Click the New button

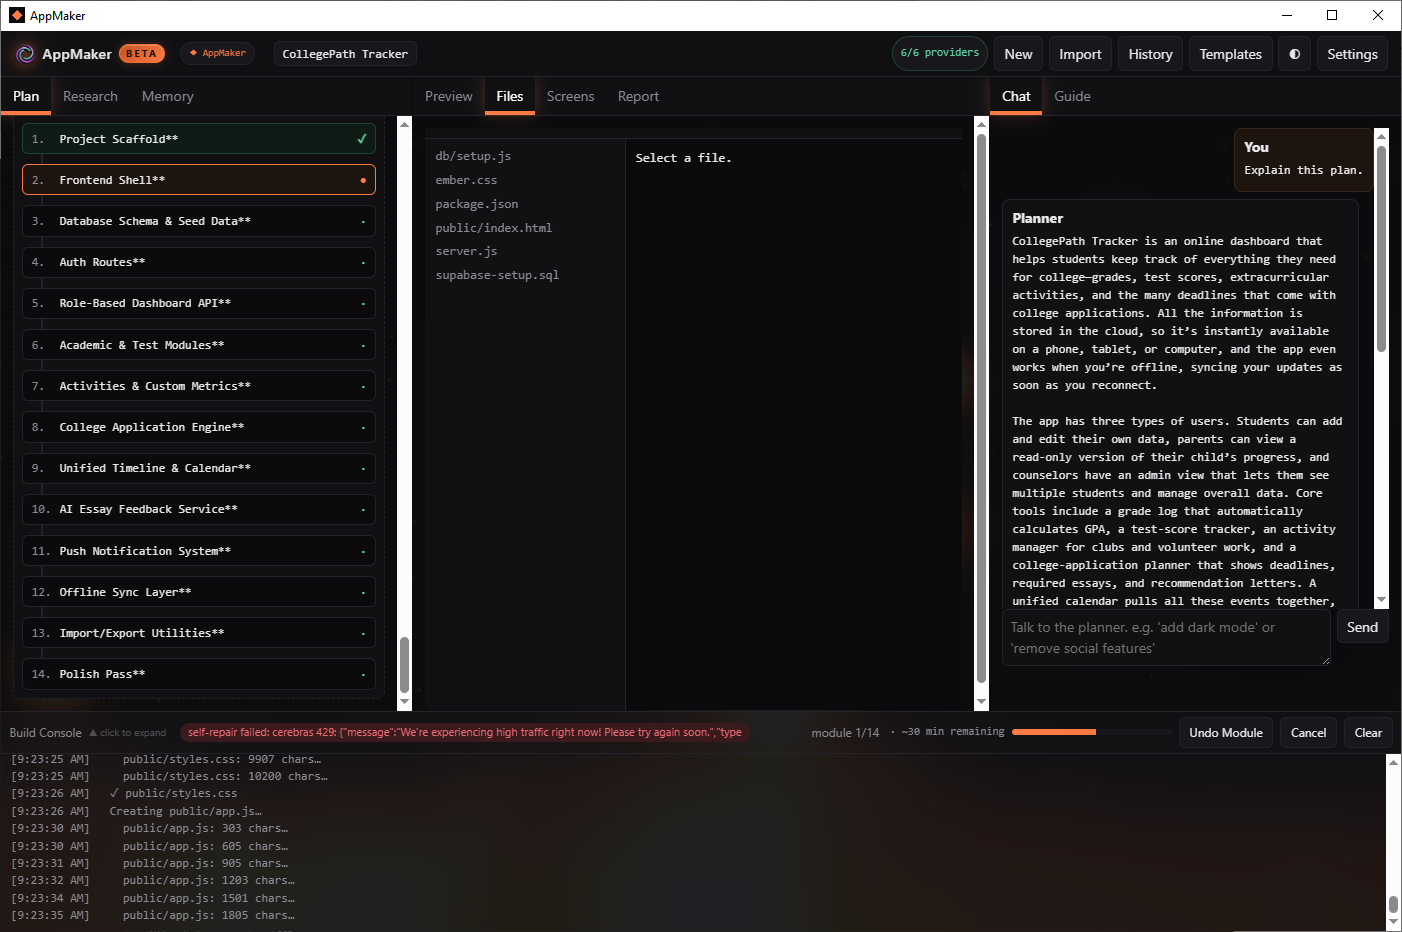pos(1018,54)
